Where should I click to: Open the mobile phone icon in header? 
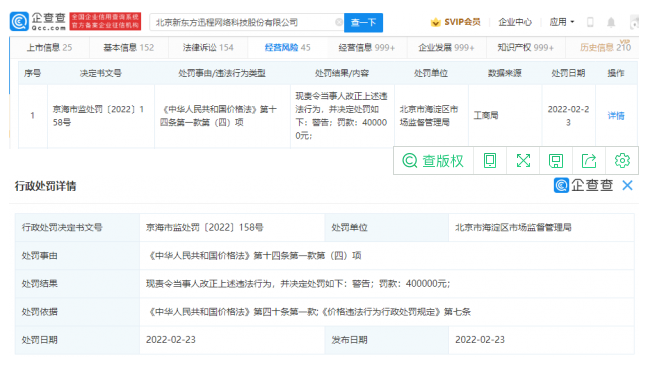(590, 22)
